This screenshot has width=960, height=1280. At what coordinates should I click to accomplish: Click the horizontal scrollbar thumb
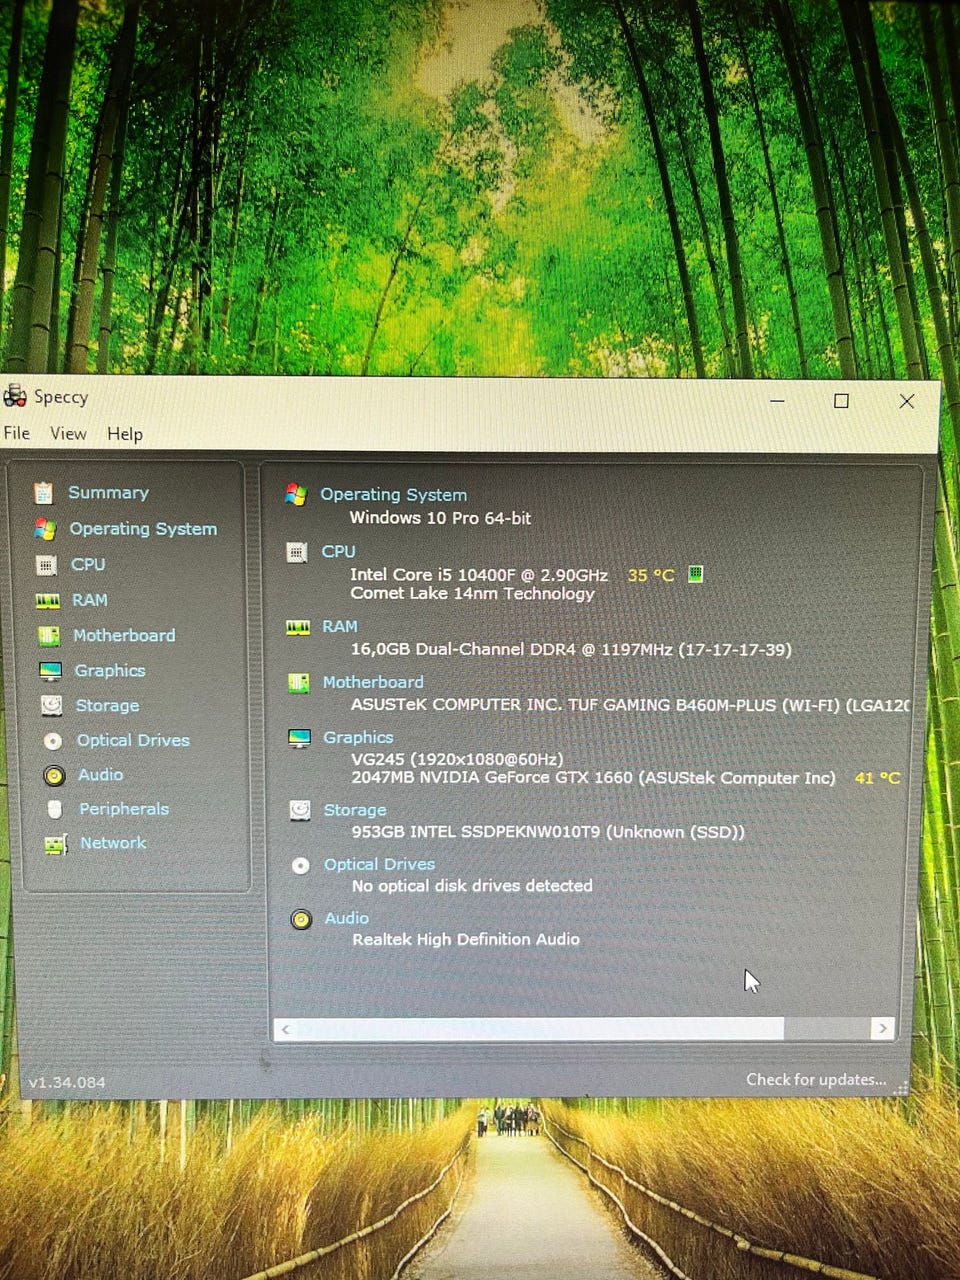(540, 1028)
